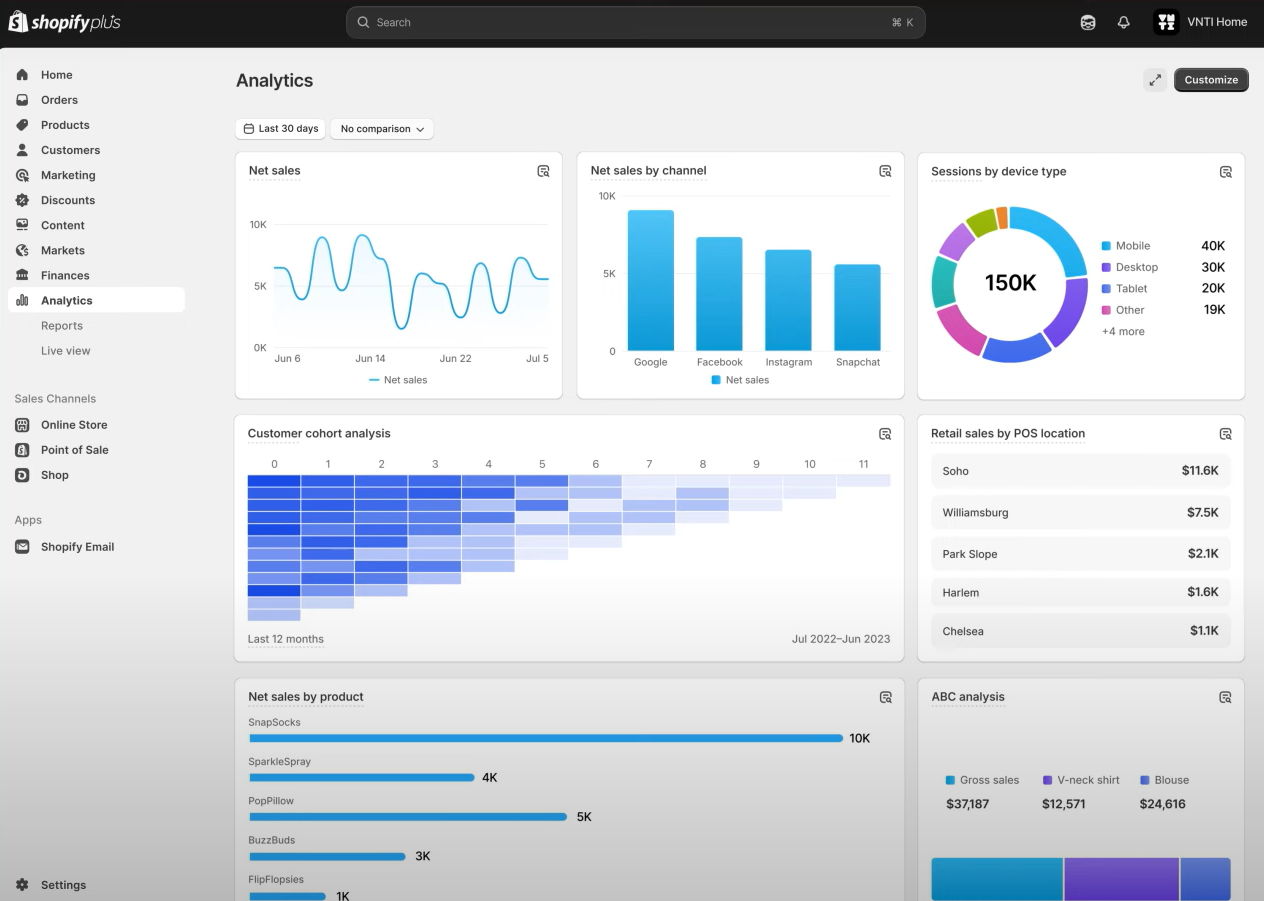
Task: Open the notifications bell
Action: [1123, 22]
